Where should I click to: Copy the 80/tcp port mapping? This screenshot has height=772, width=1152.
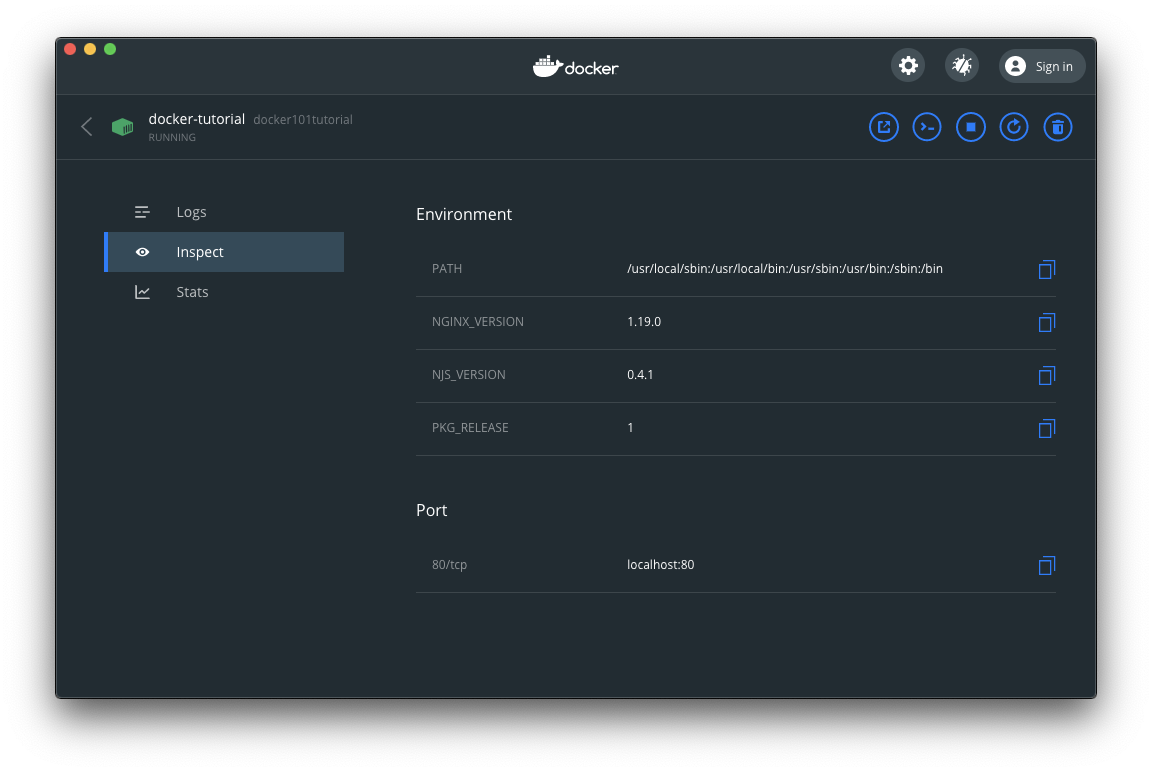[1046, 565]
